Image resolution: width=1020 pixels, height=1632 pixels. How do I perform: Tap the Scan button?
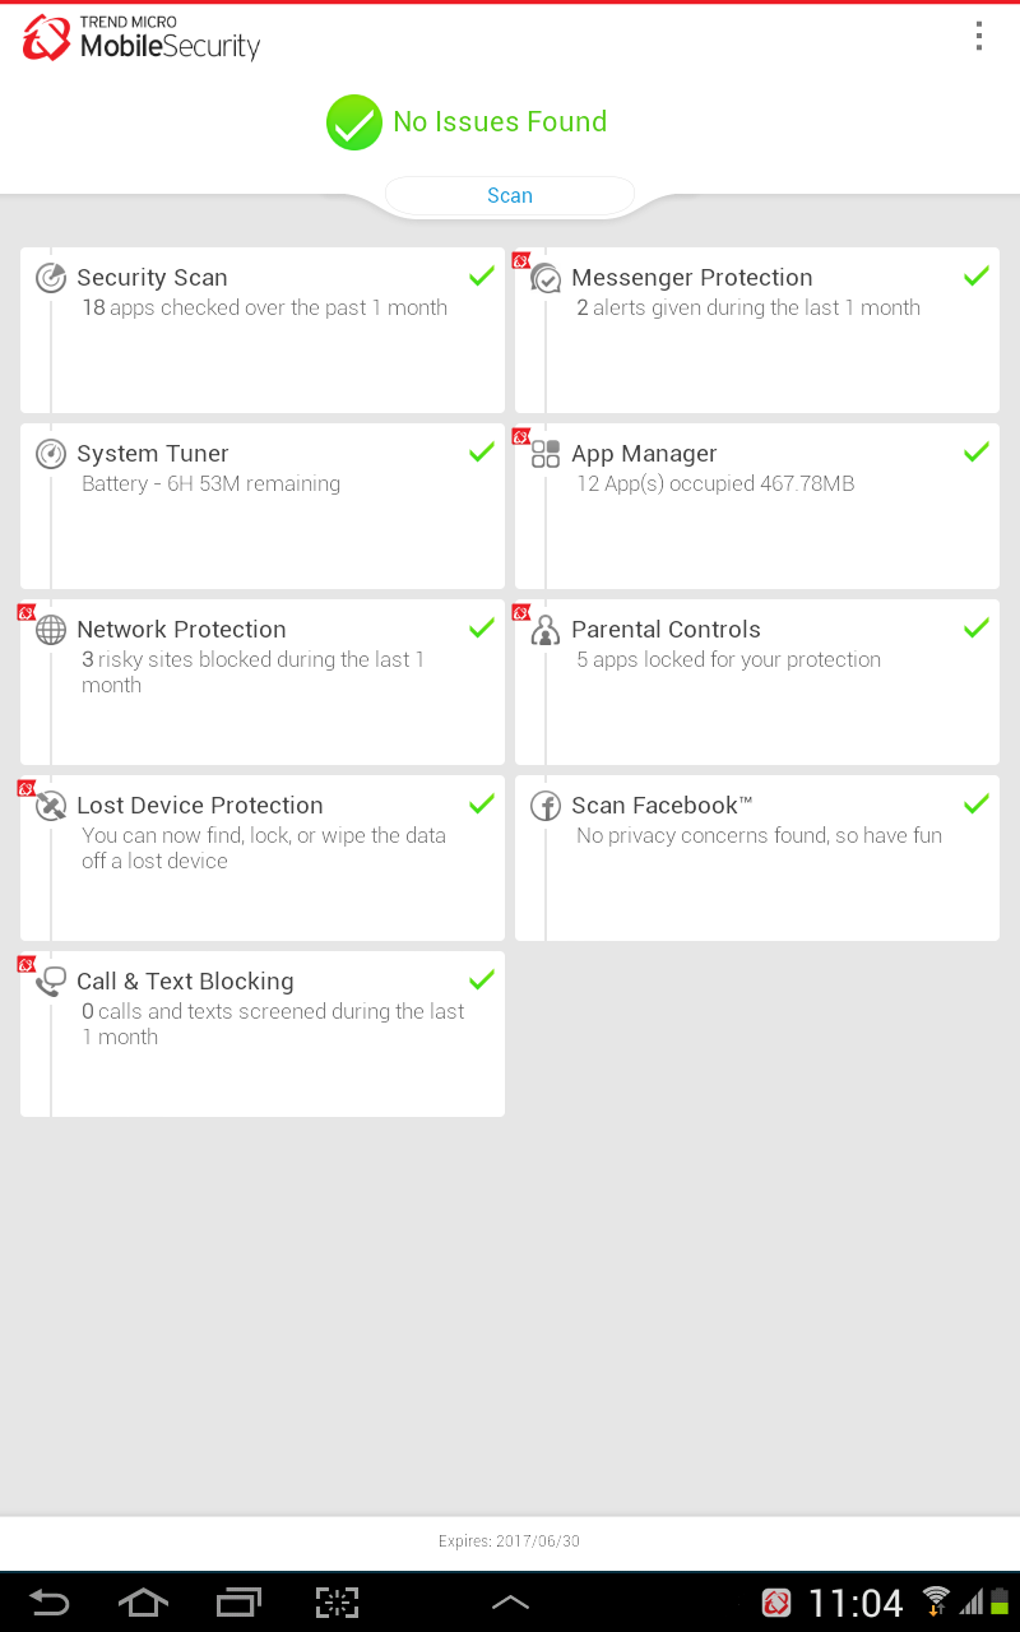point(509,195)
